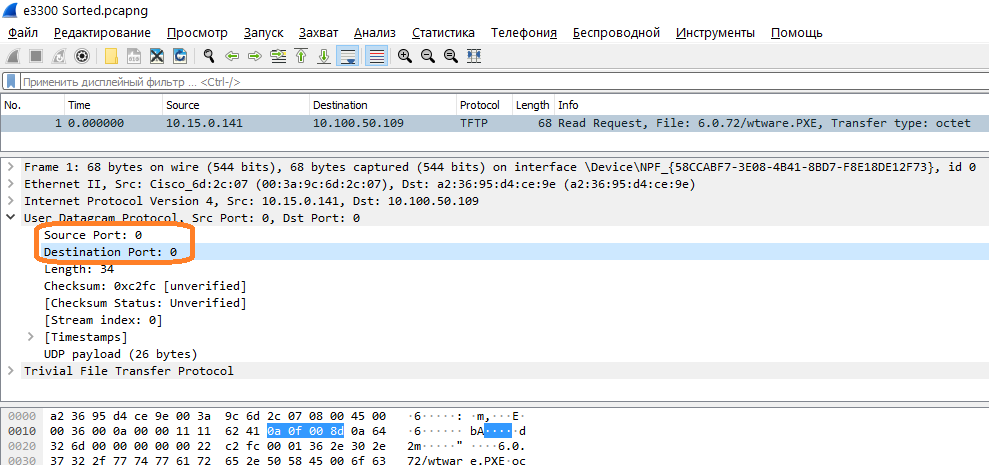Viewport: 989px width, 465px height.
Task: Click the display filter bookmark icon
Action: [11, 81]
